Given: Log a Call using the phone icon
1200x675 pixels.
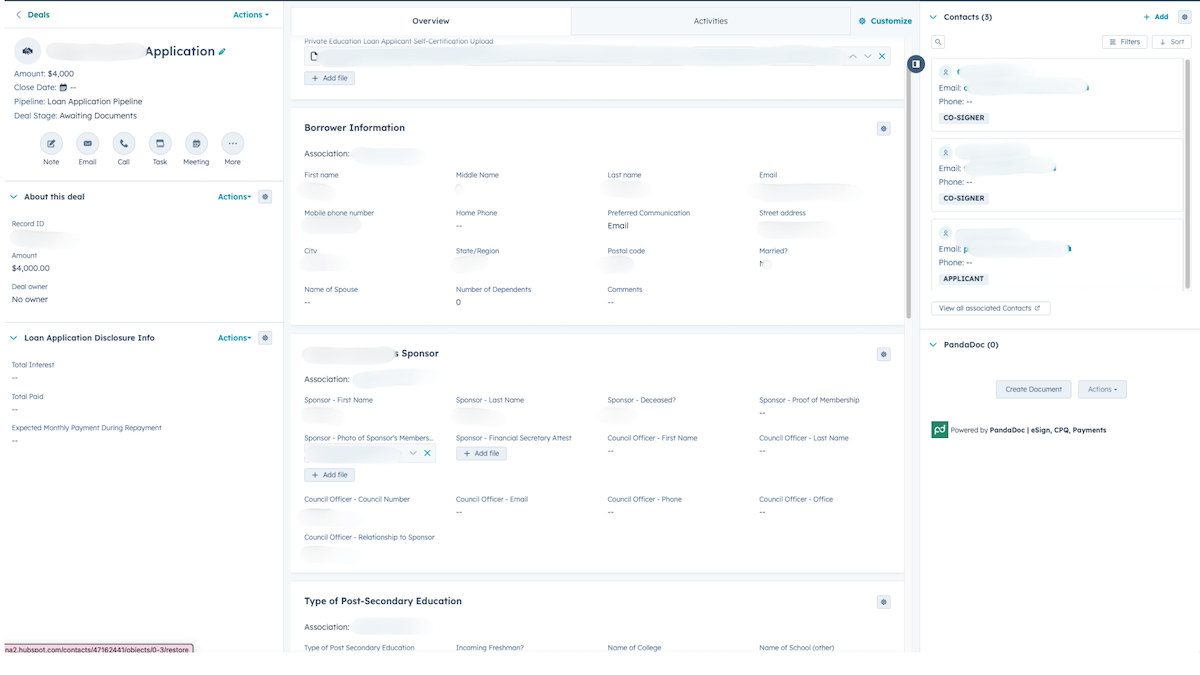Looking at the screenshot, I should pyautogui.click(x=123, y=144).
